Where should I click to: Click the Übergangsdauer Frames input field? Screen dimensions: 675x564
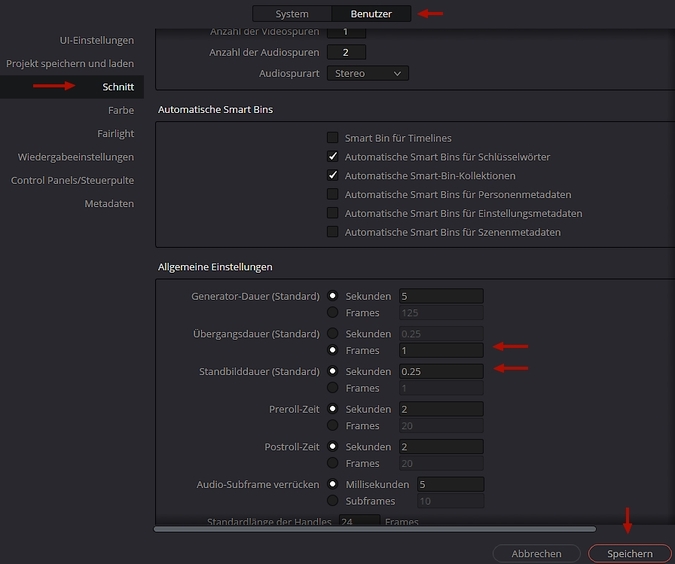[x=440, y=350]
